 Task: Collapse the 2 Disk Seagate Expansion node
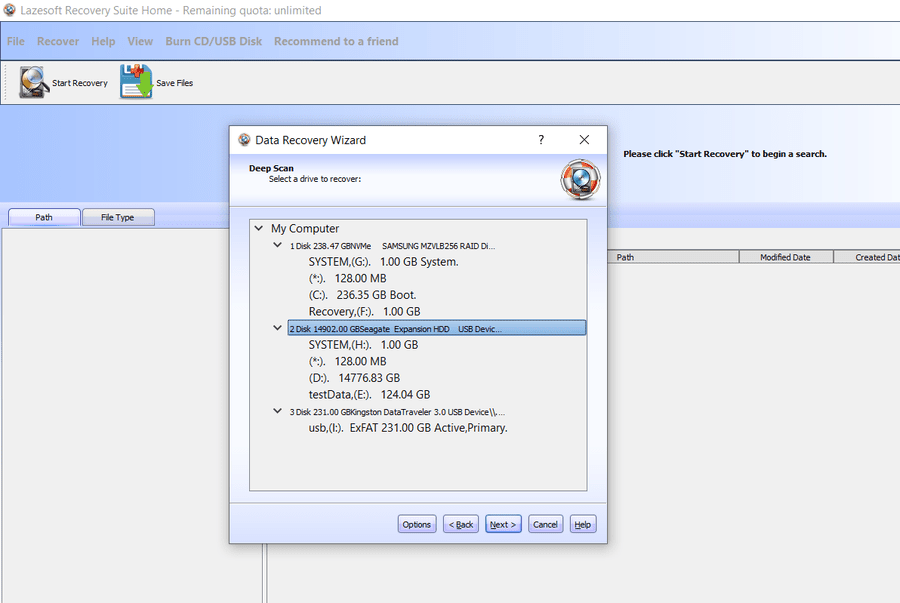(277, 328)
